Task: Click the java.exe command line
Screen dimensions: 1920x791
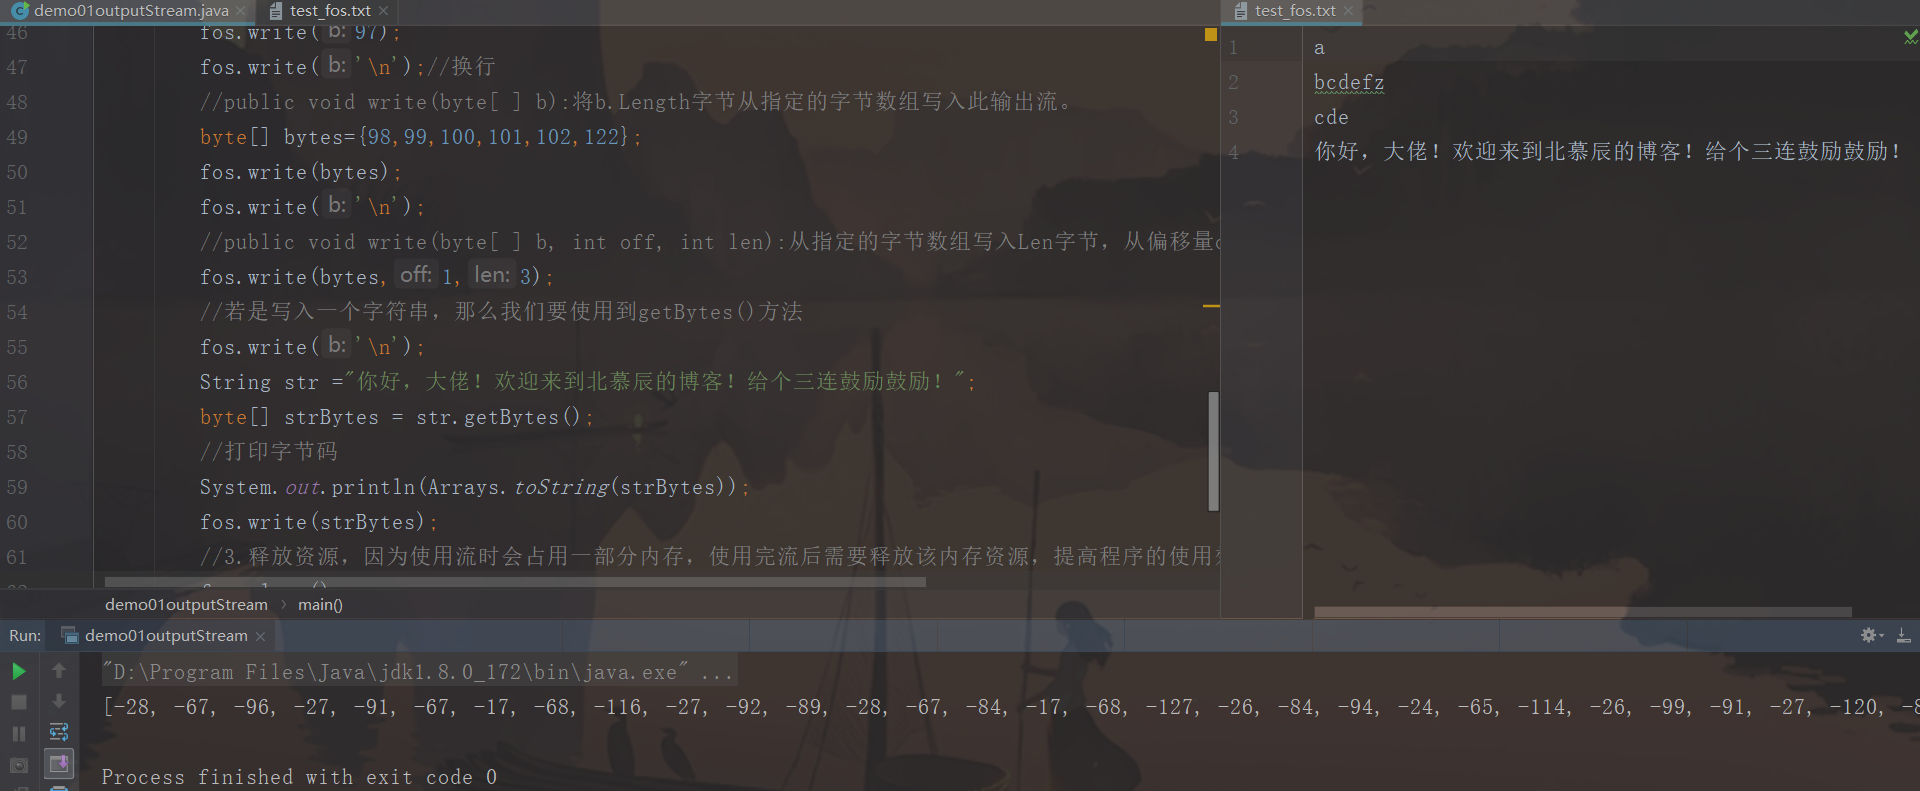Action: [420, 672]
